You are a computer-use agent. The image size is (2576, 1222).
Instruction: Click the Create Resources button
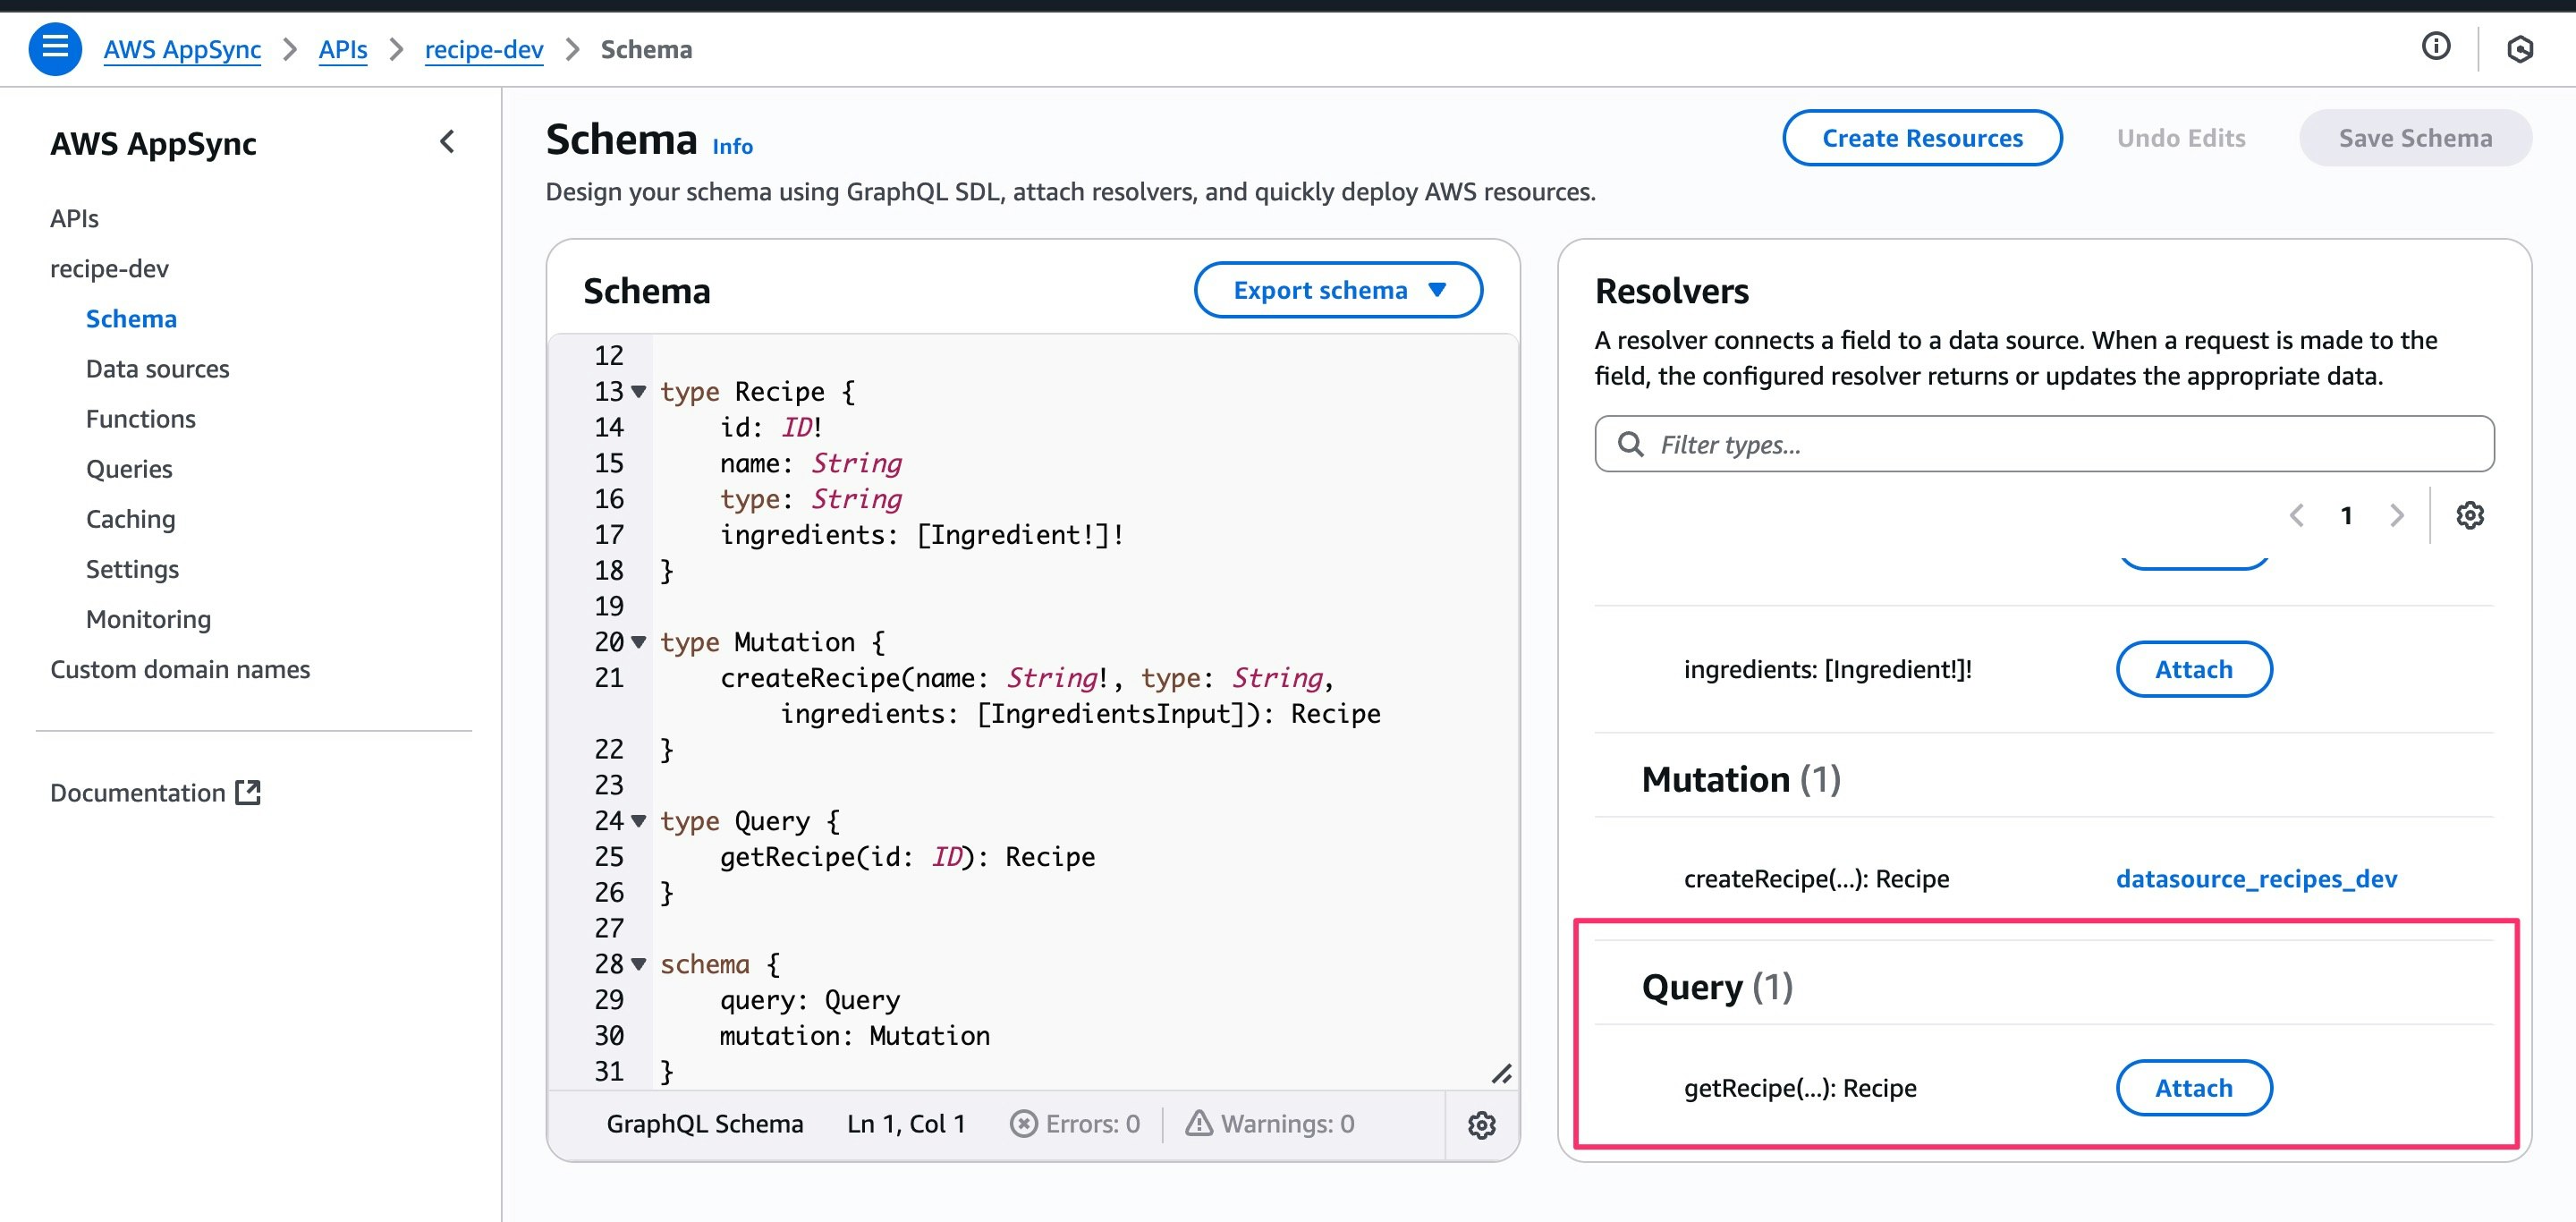tap(1921, 138)
